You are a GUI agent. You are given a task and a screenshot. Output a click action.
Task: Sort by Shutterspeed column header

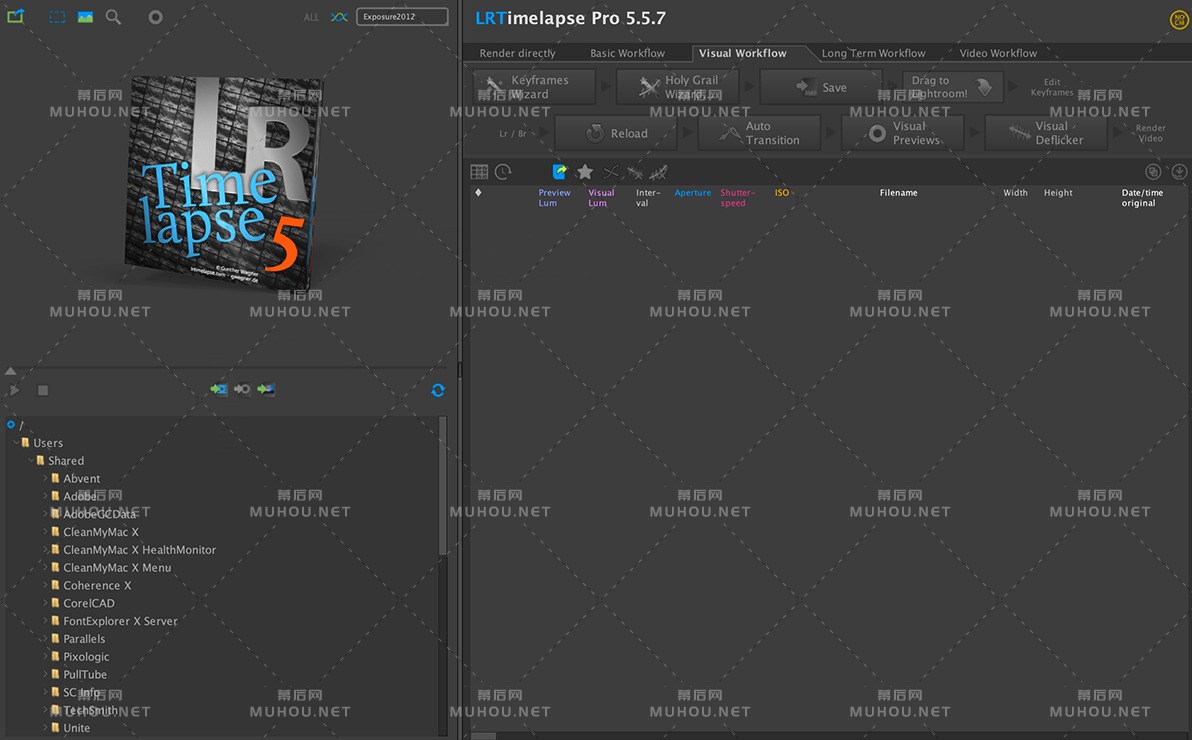[x=737, y=198]
